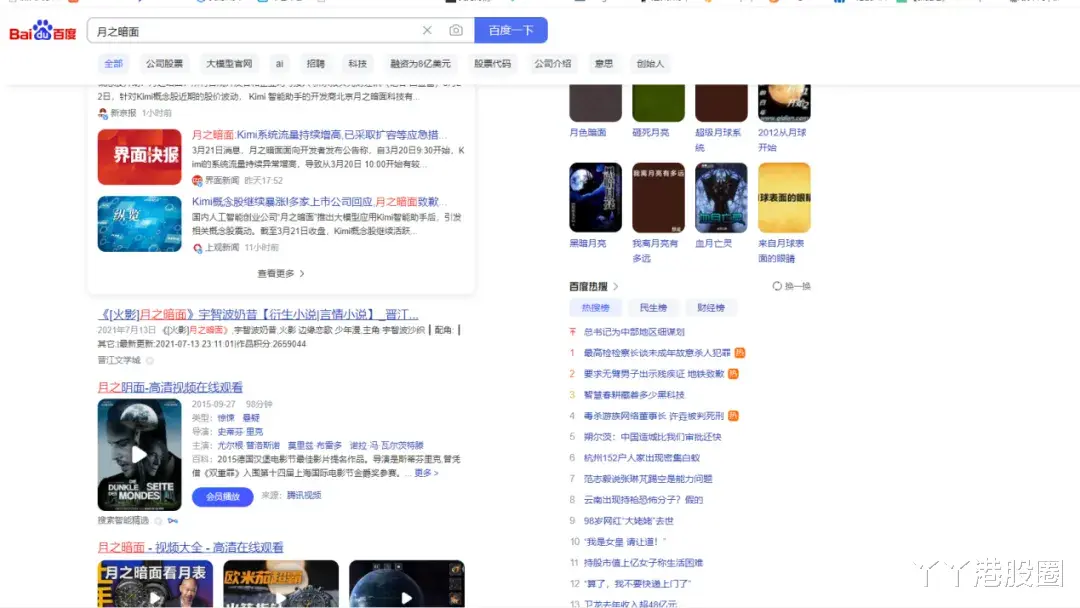Play the 月之暗面看月表 video thumbnail
Screen dimensions: 1080x608
[x=155, y=584]
